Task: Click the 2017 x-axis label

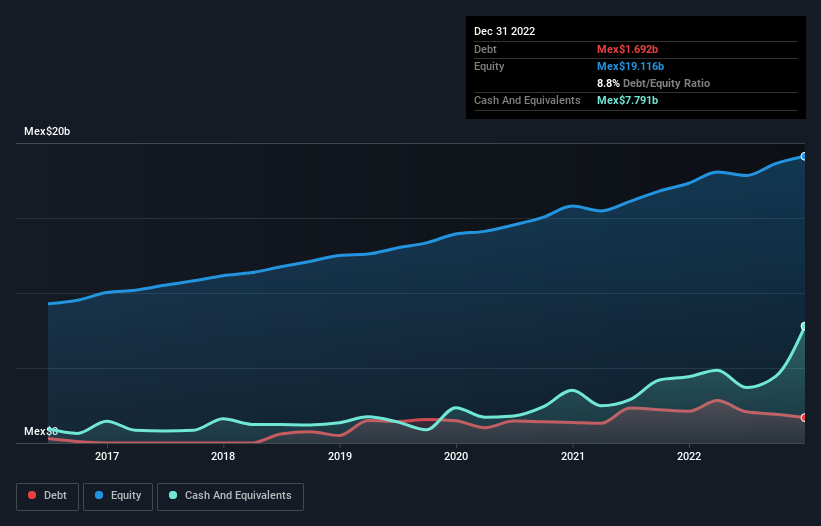Action: tap(107, 456)
